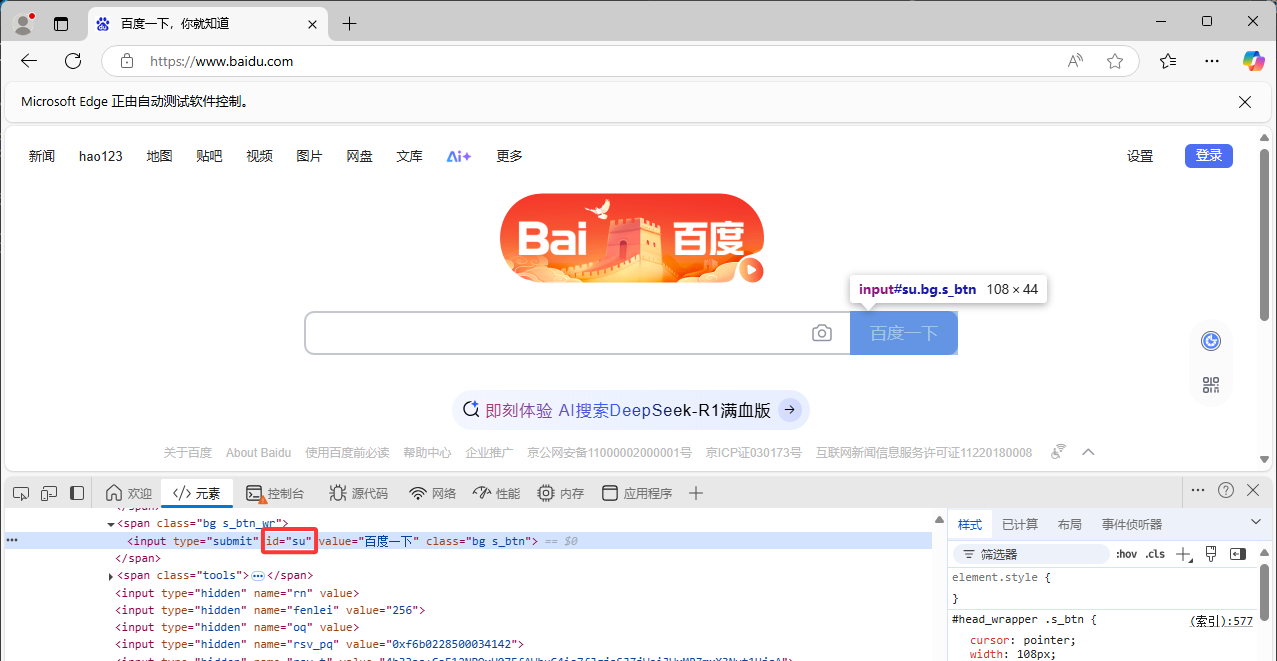Switch to the 欢迎 DevTools tab
The height and width of the screenshot is (661, 1277).
(129, 493)
